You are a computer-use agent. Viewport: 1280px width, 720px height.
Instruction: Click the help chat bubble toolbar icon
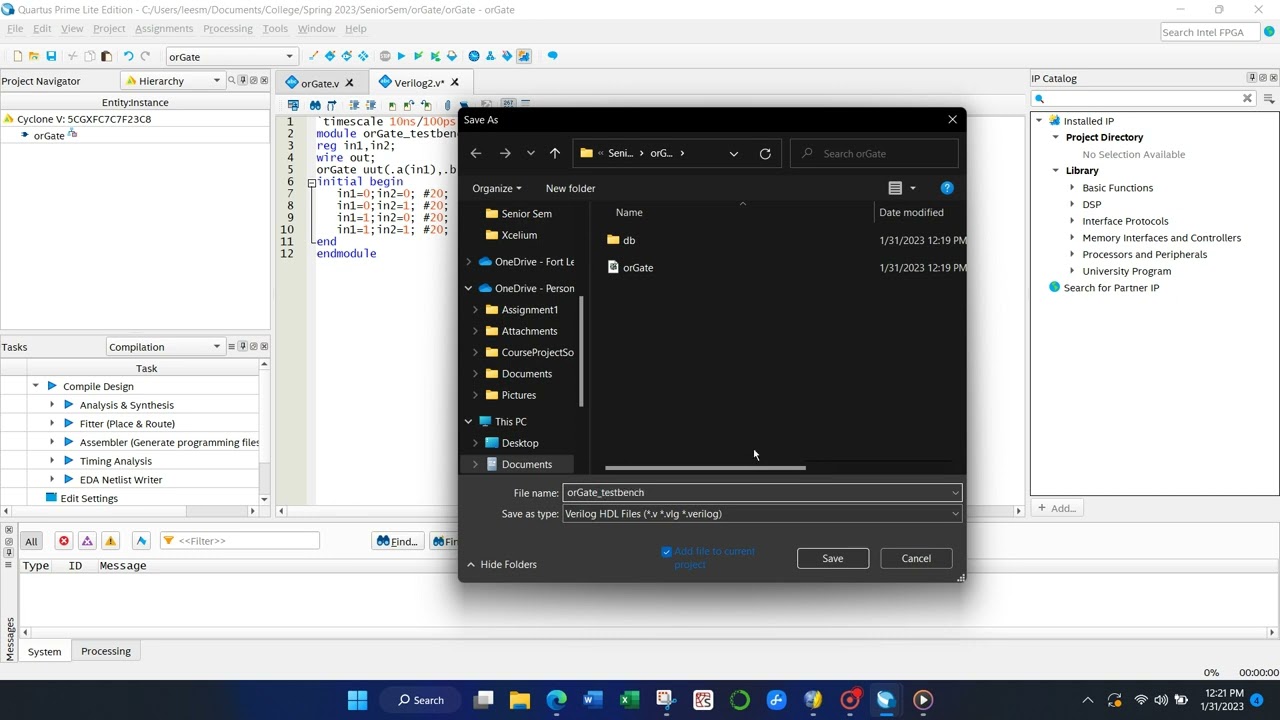coord(552,56)
